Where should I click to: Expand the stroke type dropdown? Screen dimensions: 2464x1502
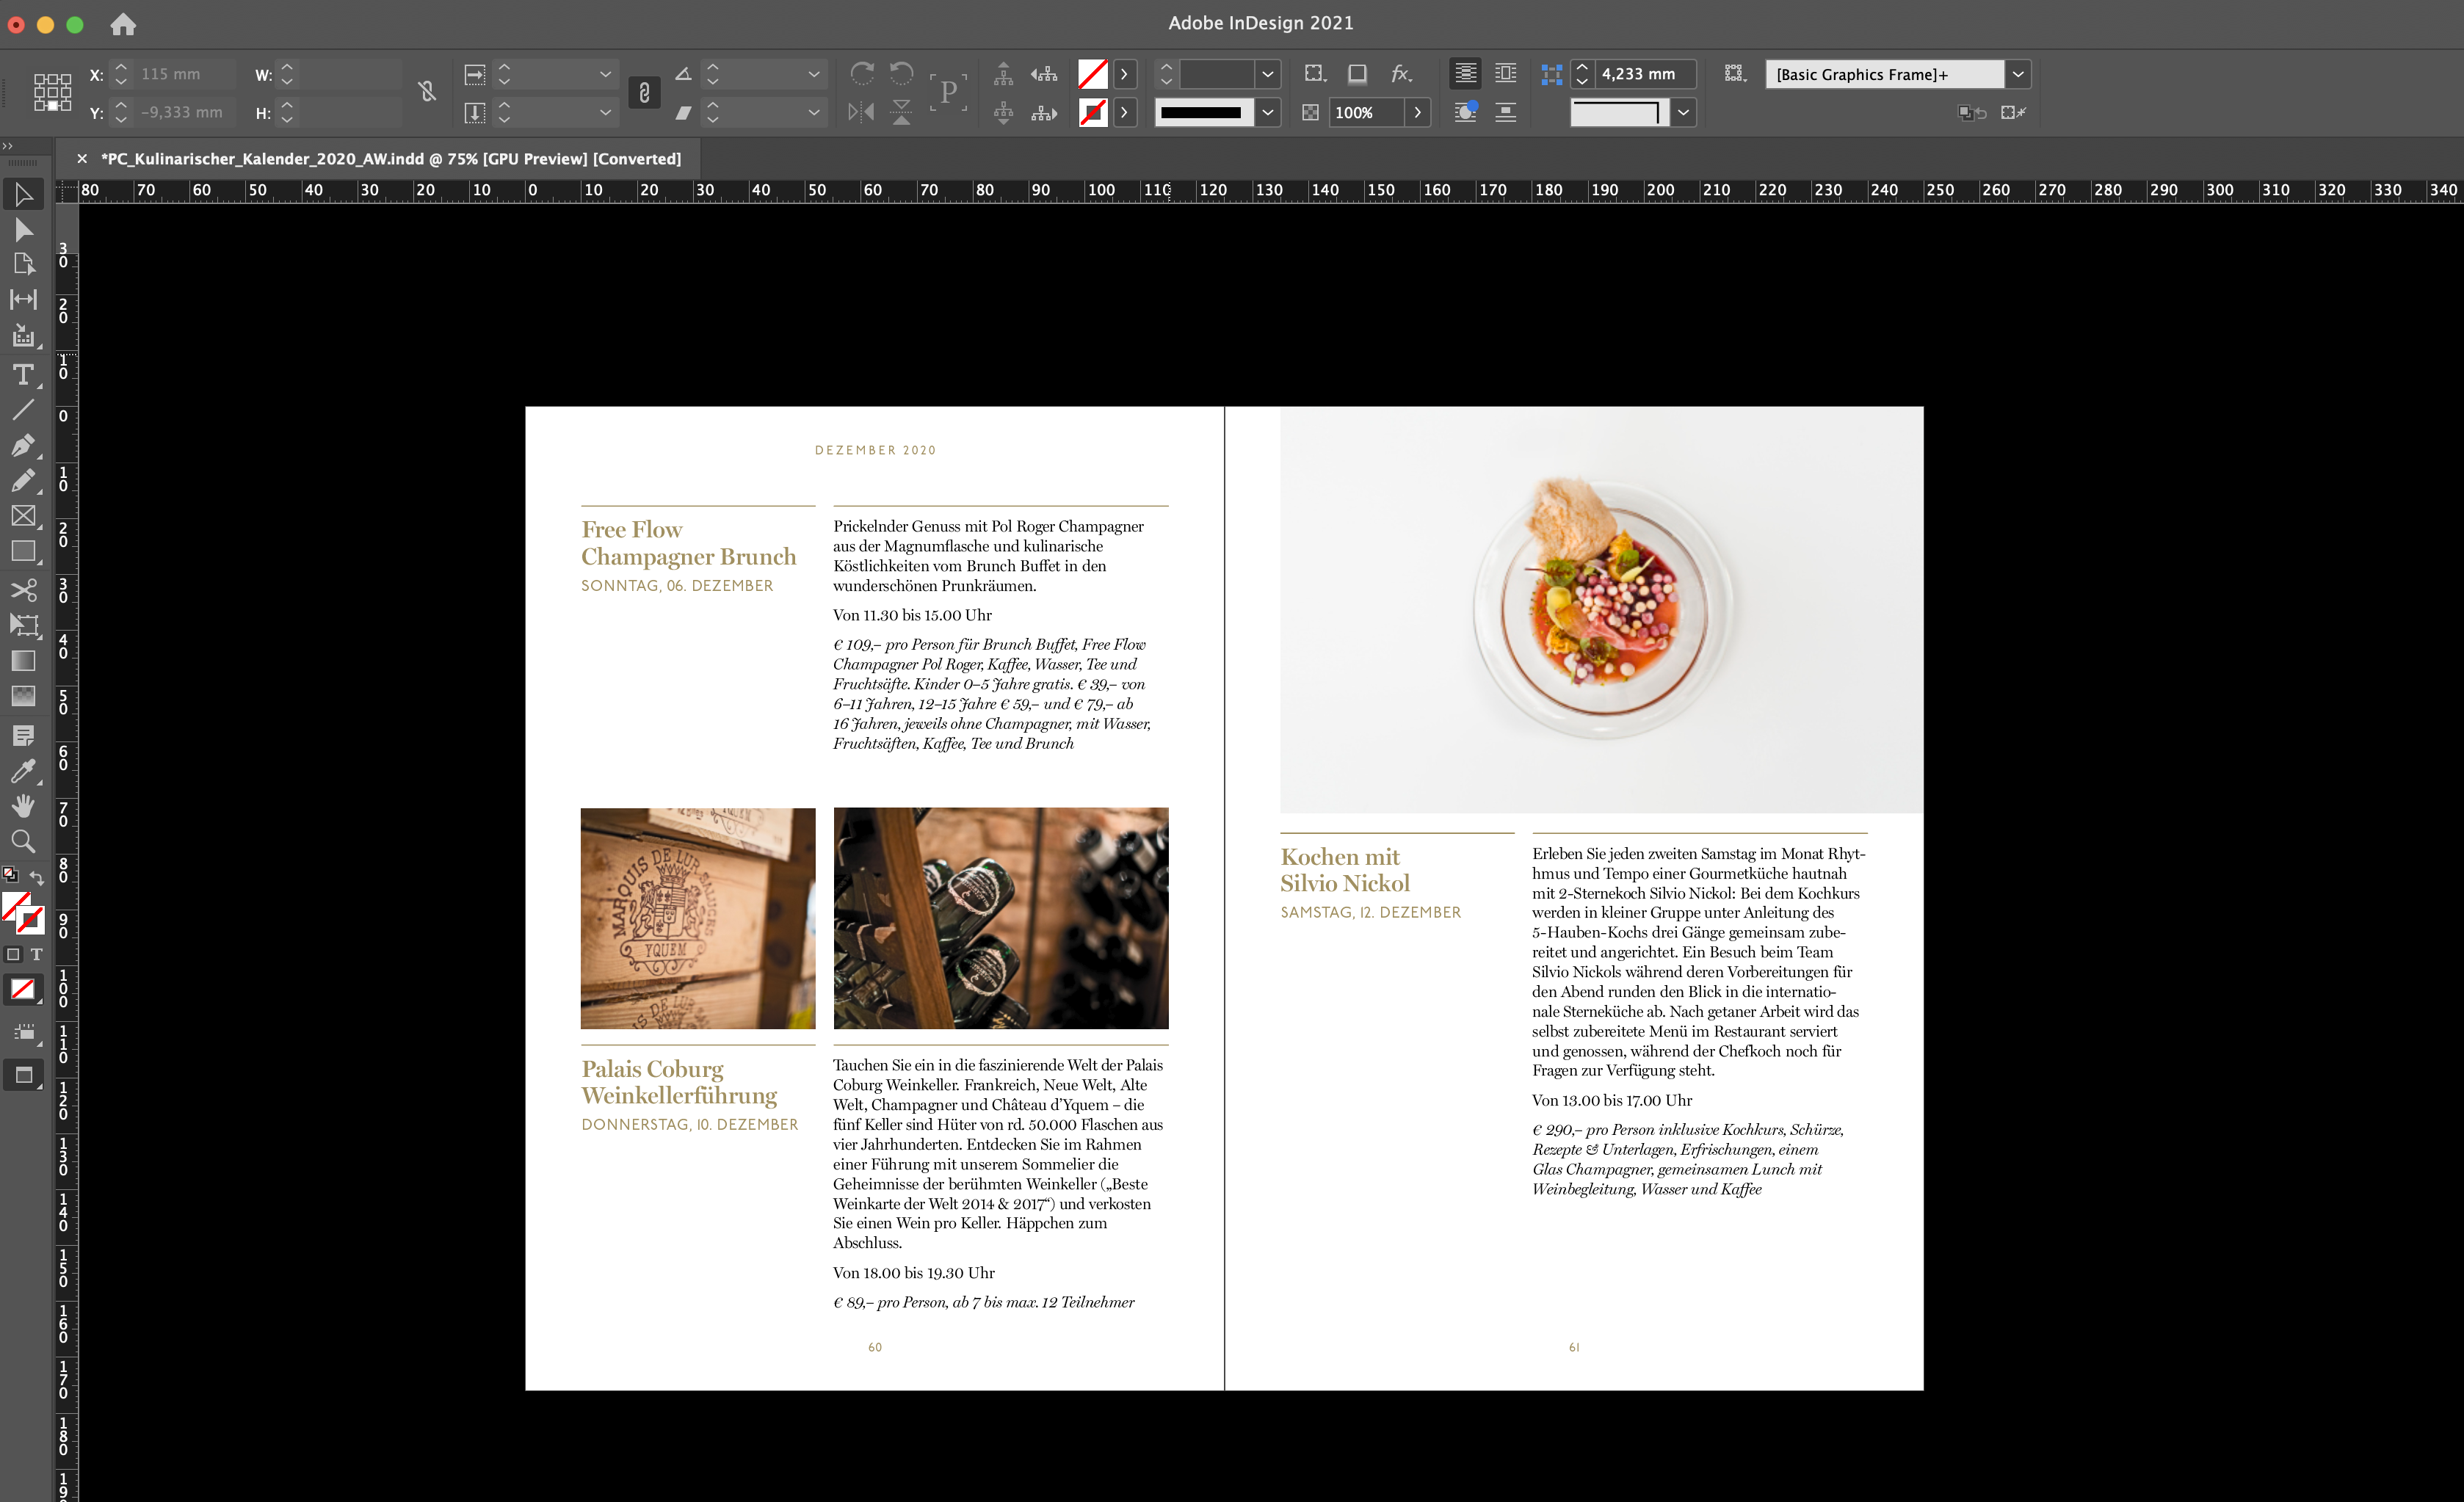pyautogui.click(x=1268, y=112)
